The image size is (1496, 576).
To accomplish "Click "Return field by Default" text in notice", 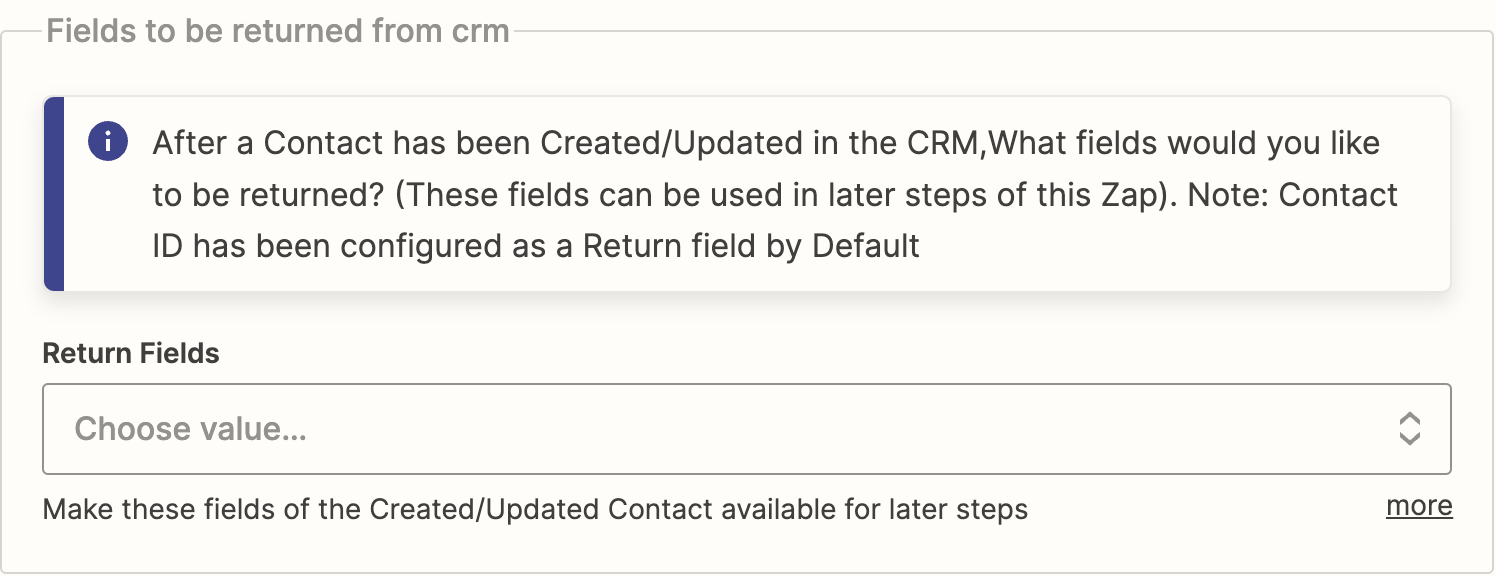I will point(751,246).
